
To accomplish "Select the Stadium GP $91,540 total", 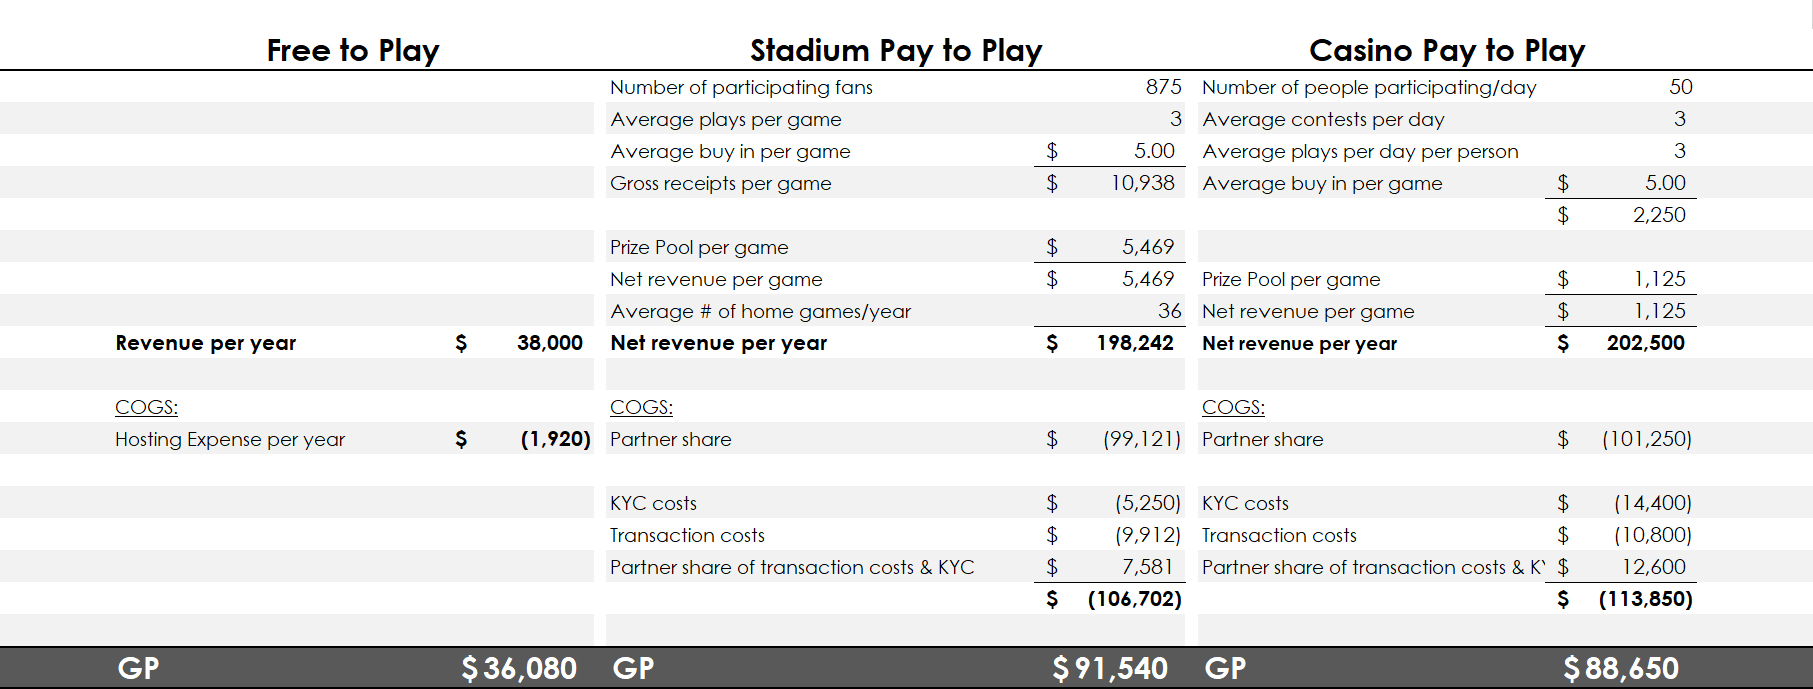I will (x=1110, y=668).
